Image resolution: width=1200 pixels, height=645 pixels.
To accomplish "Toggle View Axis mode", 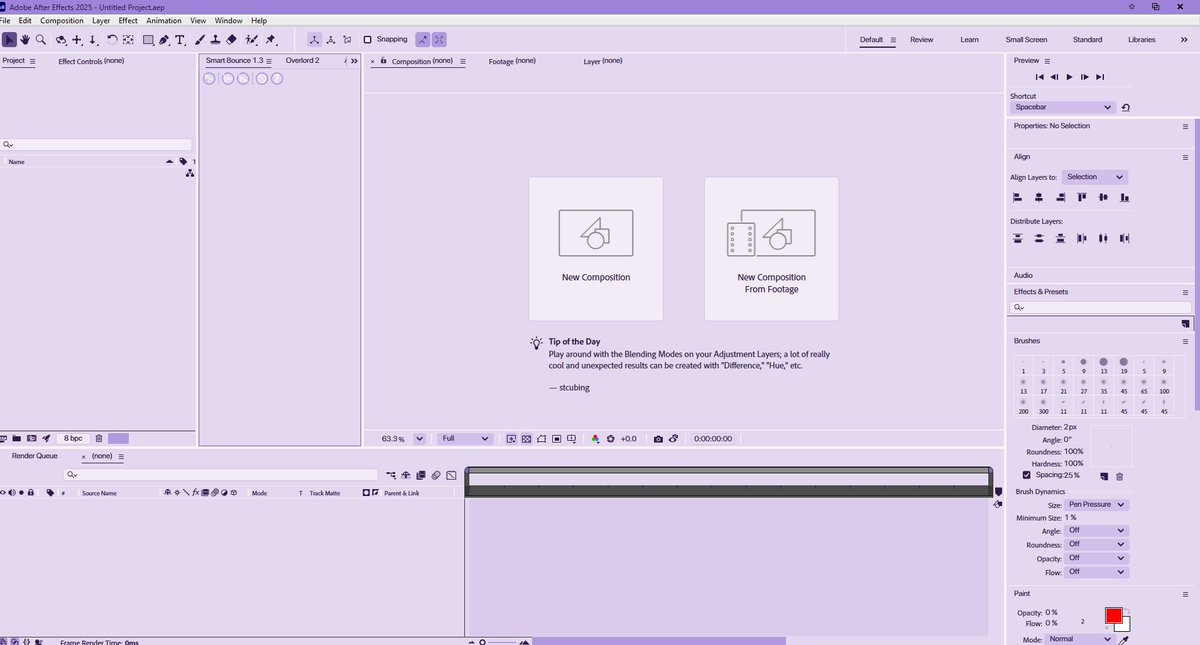I will (x=347, y=40).
